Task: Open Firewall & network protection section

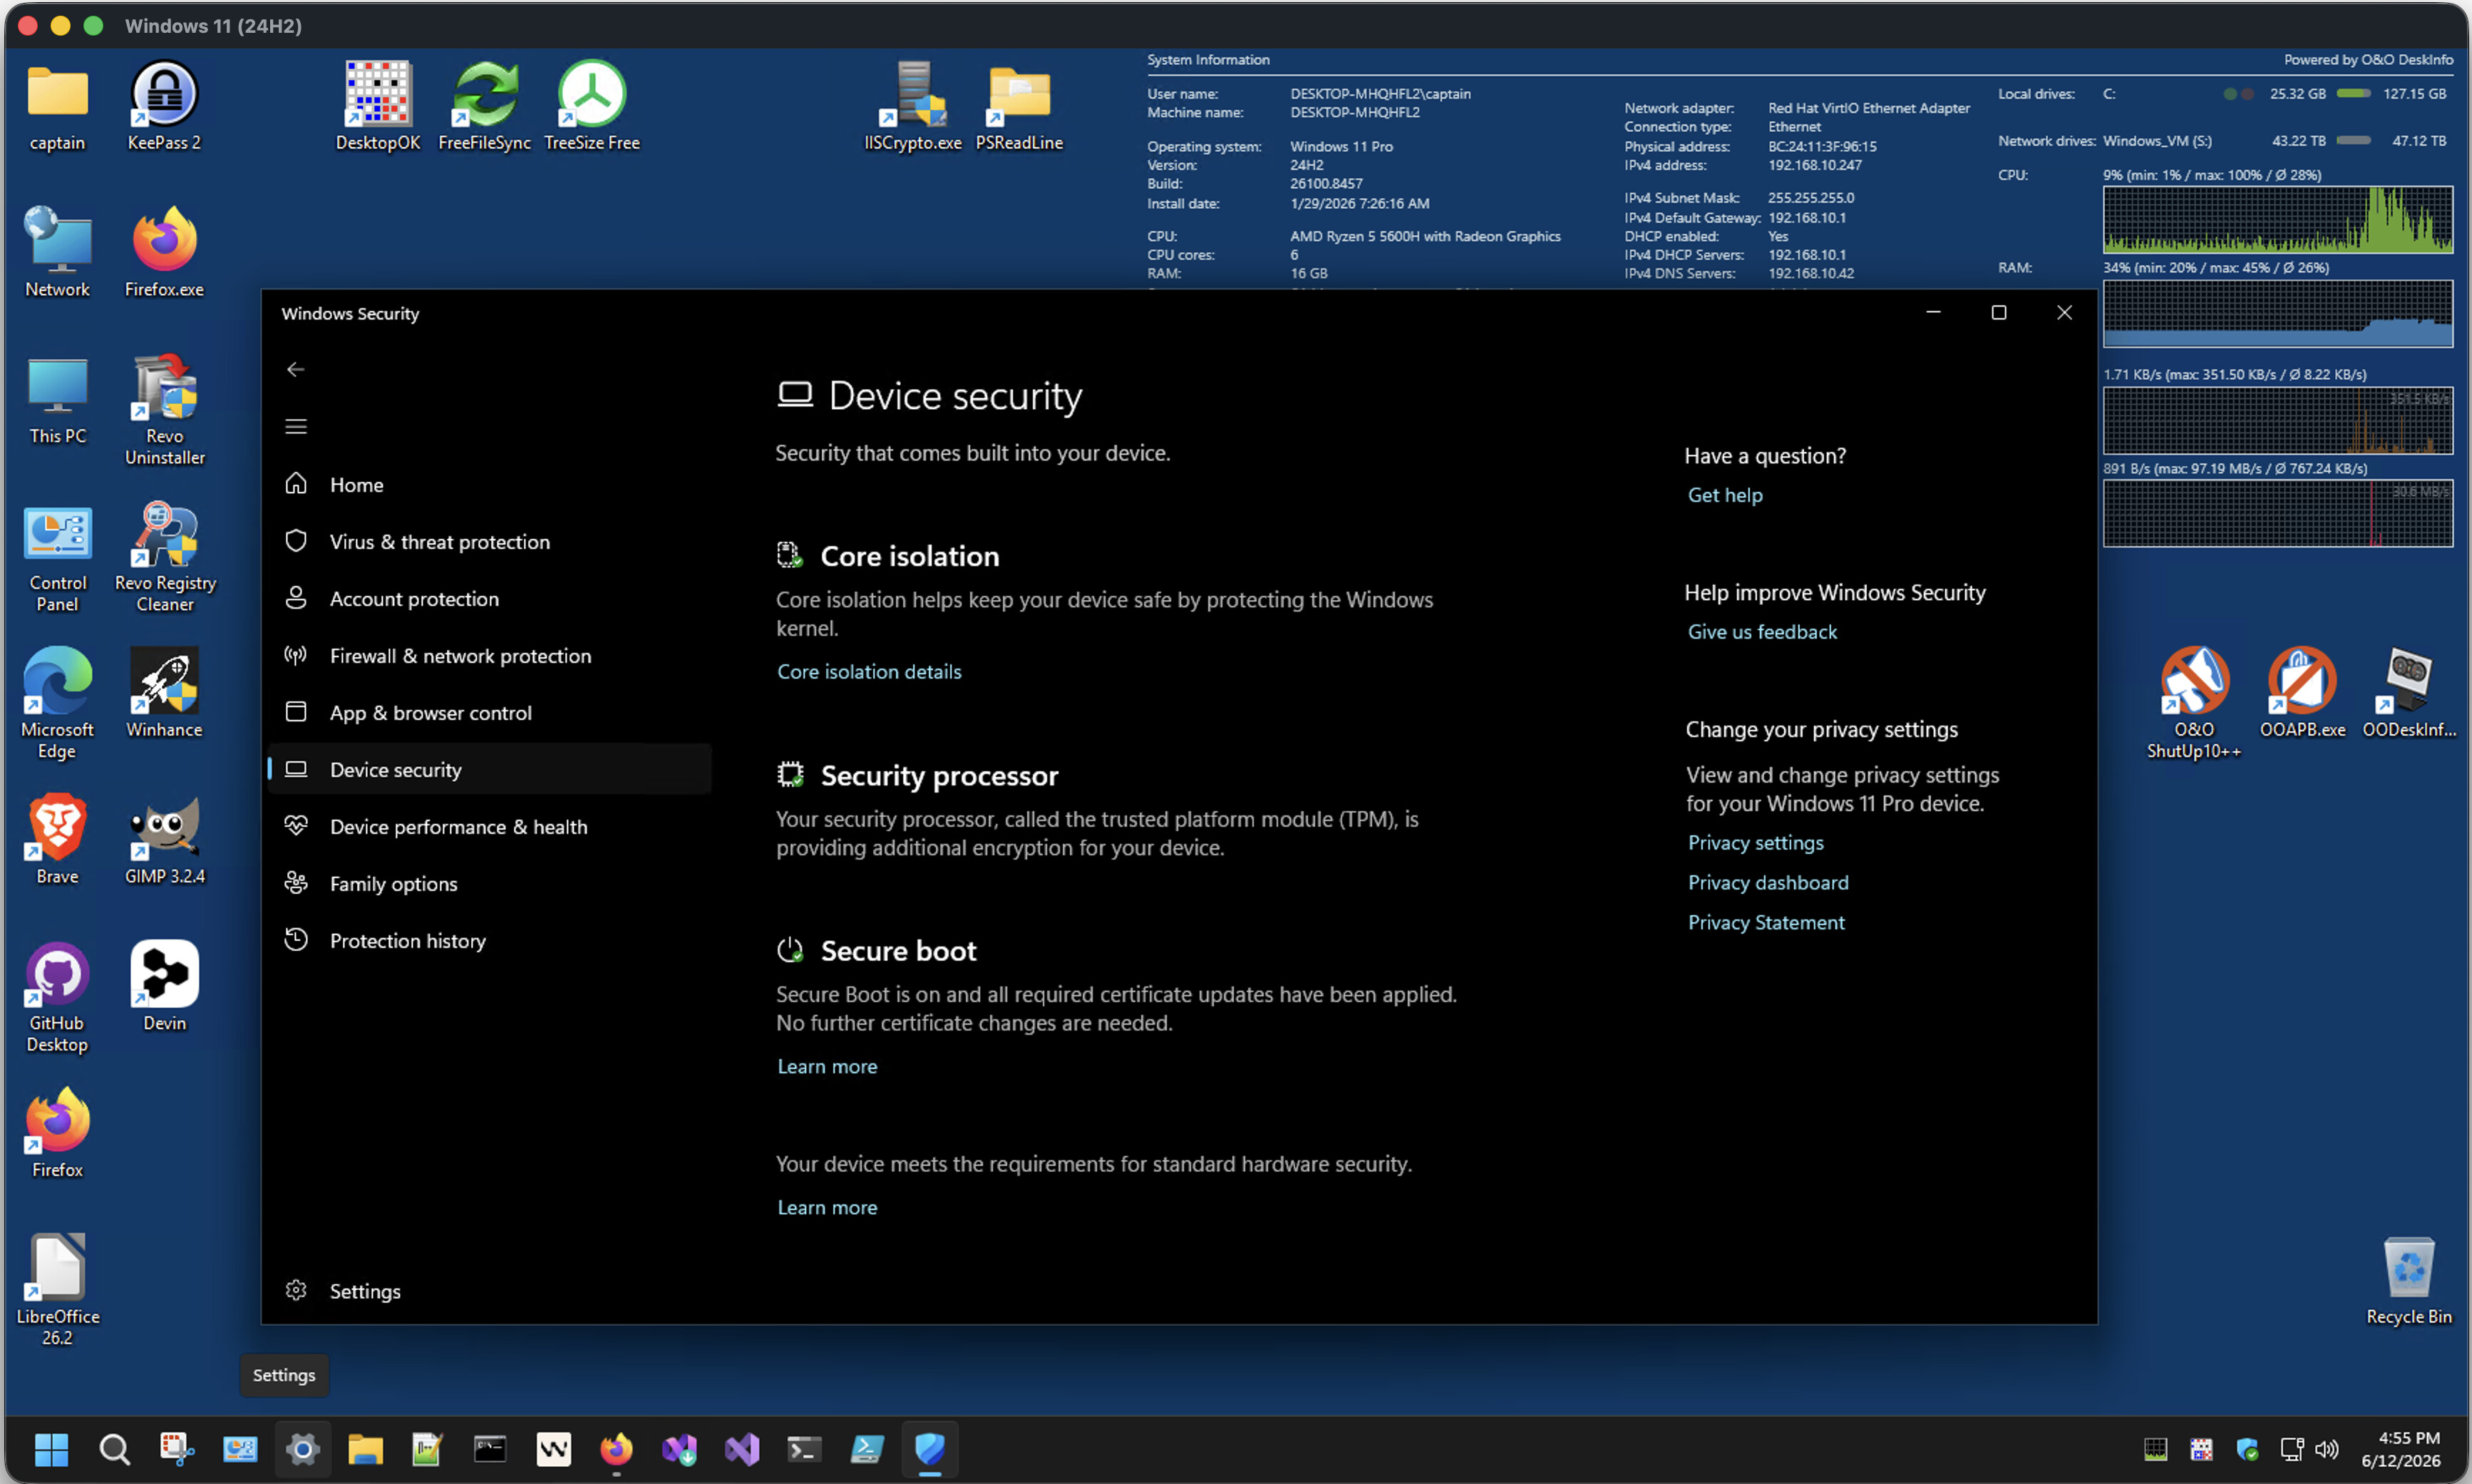Action: point(490,655)
